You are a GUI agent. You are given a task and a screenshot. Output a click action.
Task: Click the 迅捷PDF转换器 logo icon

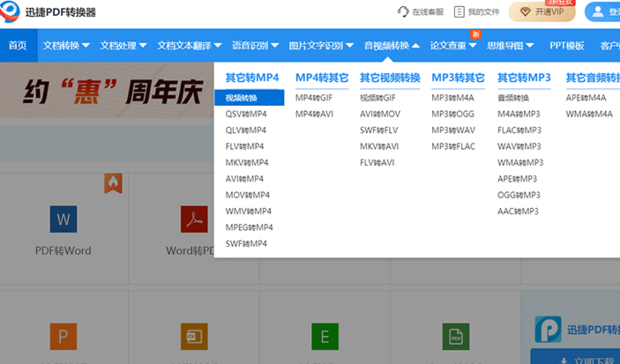click(9, 11)
